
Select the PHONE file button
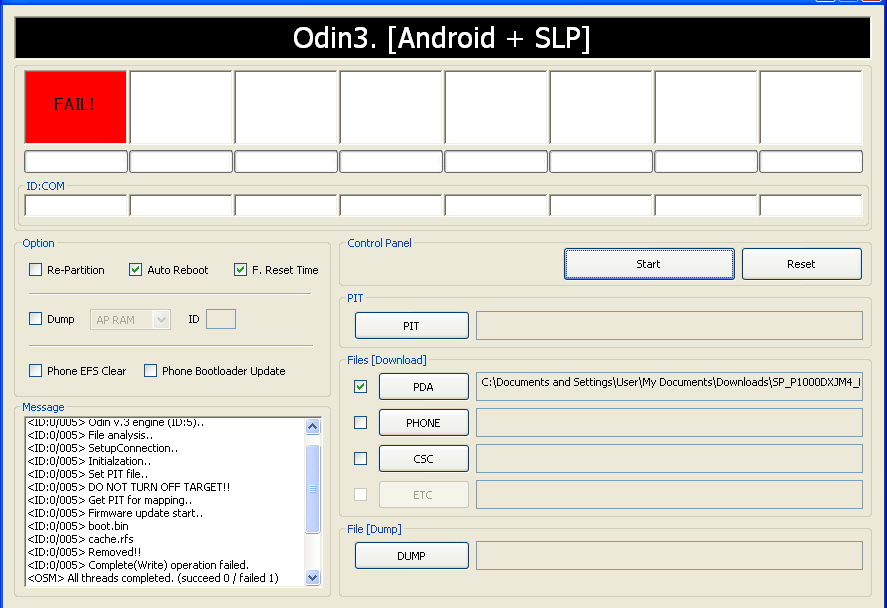point(424,422)
